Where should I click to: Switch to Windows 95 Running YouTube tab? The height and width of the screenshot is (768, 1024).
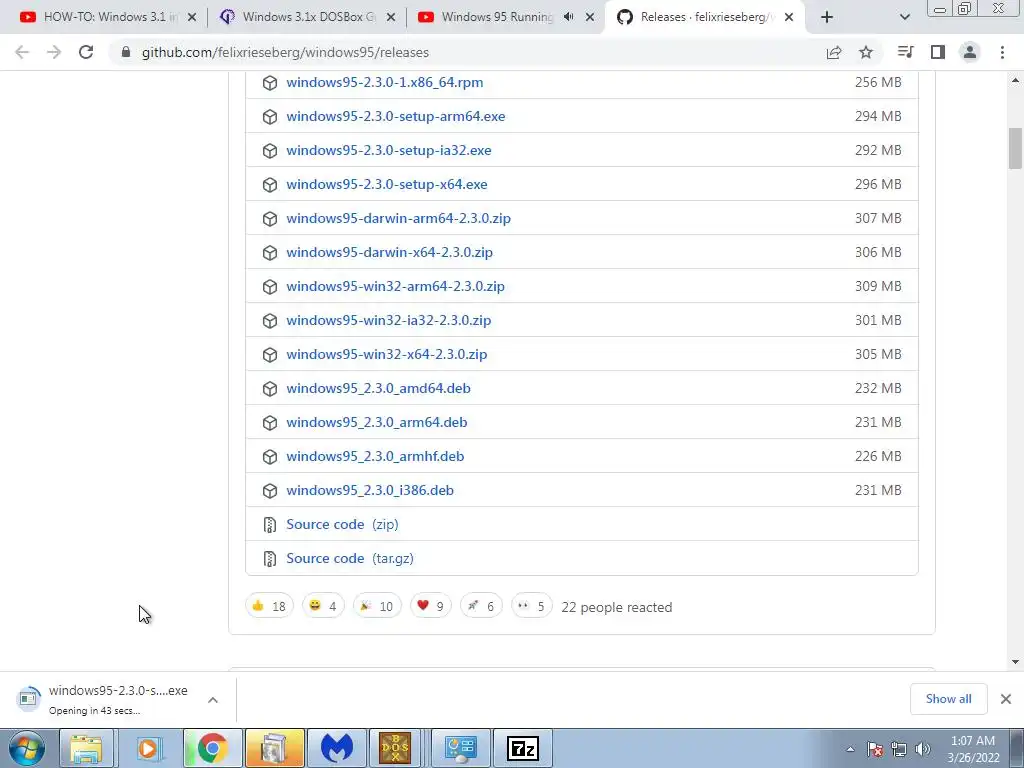point(506,17)
